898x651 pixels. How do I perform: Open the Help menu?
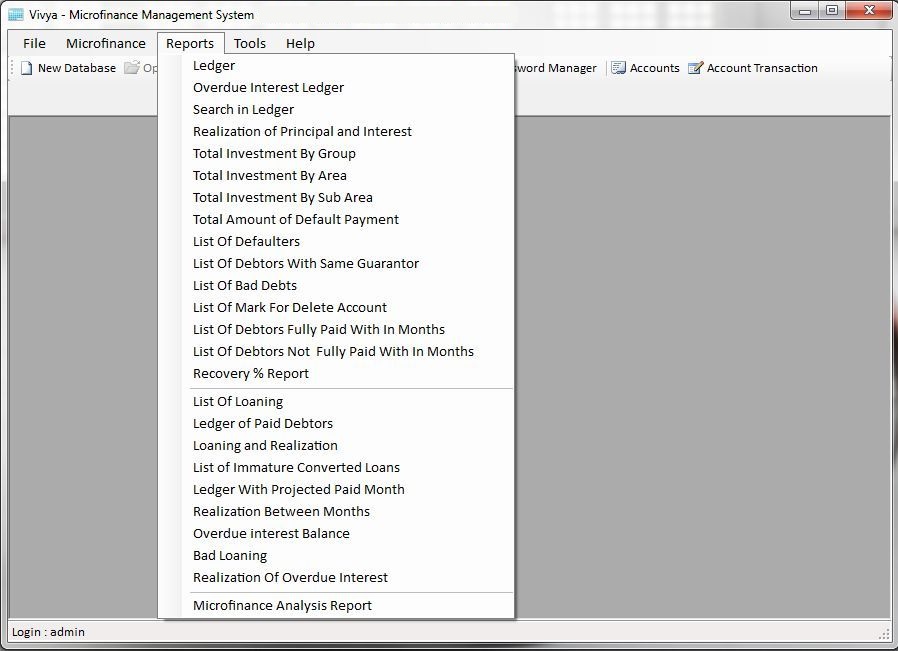(300, 43)
